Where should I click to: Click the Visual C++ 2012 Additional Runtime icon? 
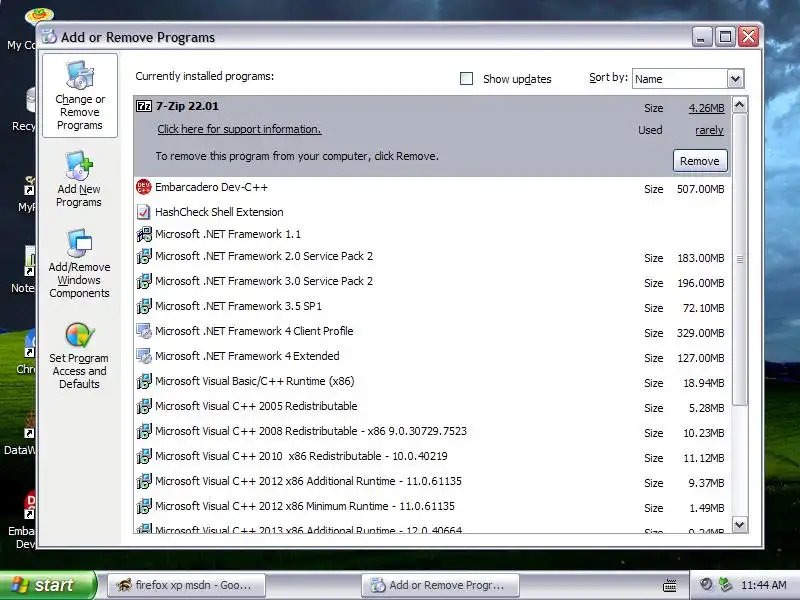[x=144, y=481]
